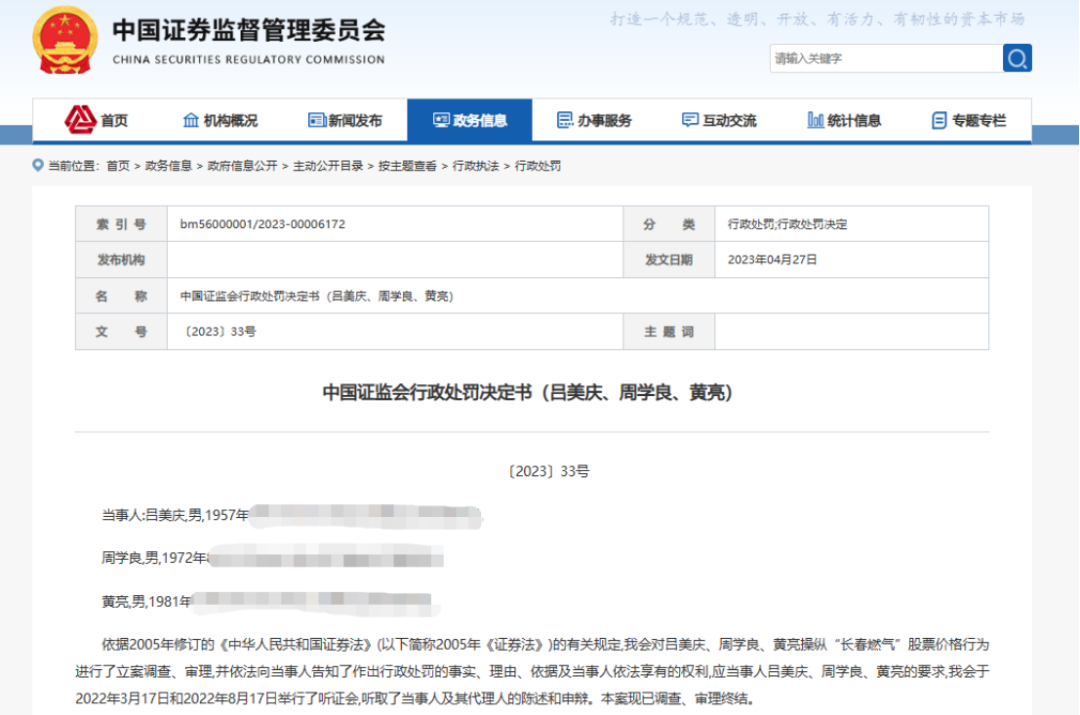Viewport: 1080px width, 715px height.
Task: Click the main article heading
Action: click(x=528, y=393)
